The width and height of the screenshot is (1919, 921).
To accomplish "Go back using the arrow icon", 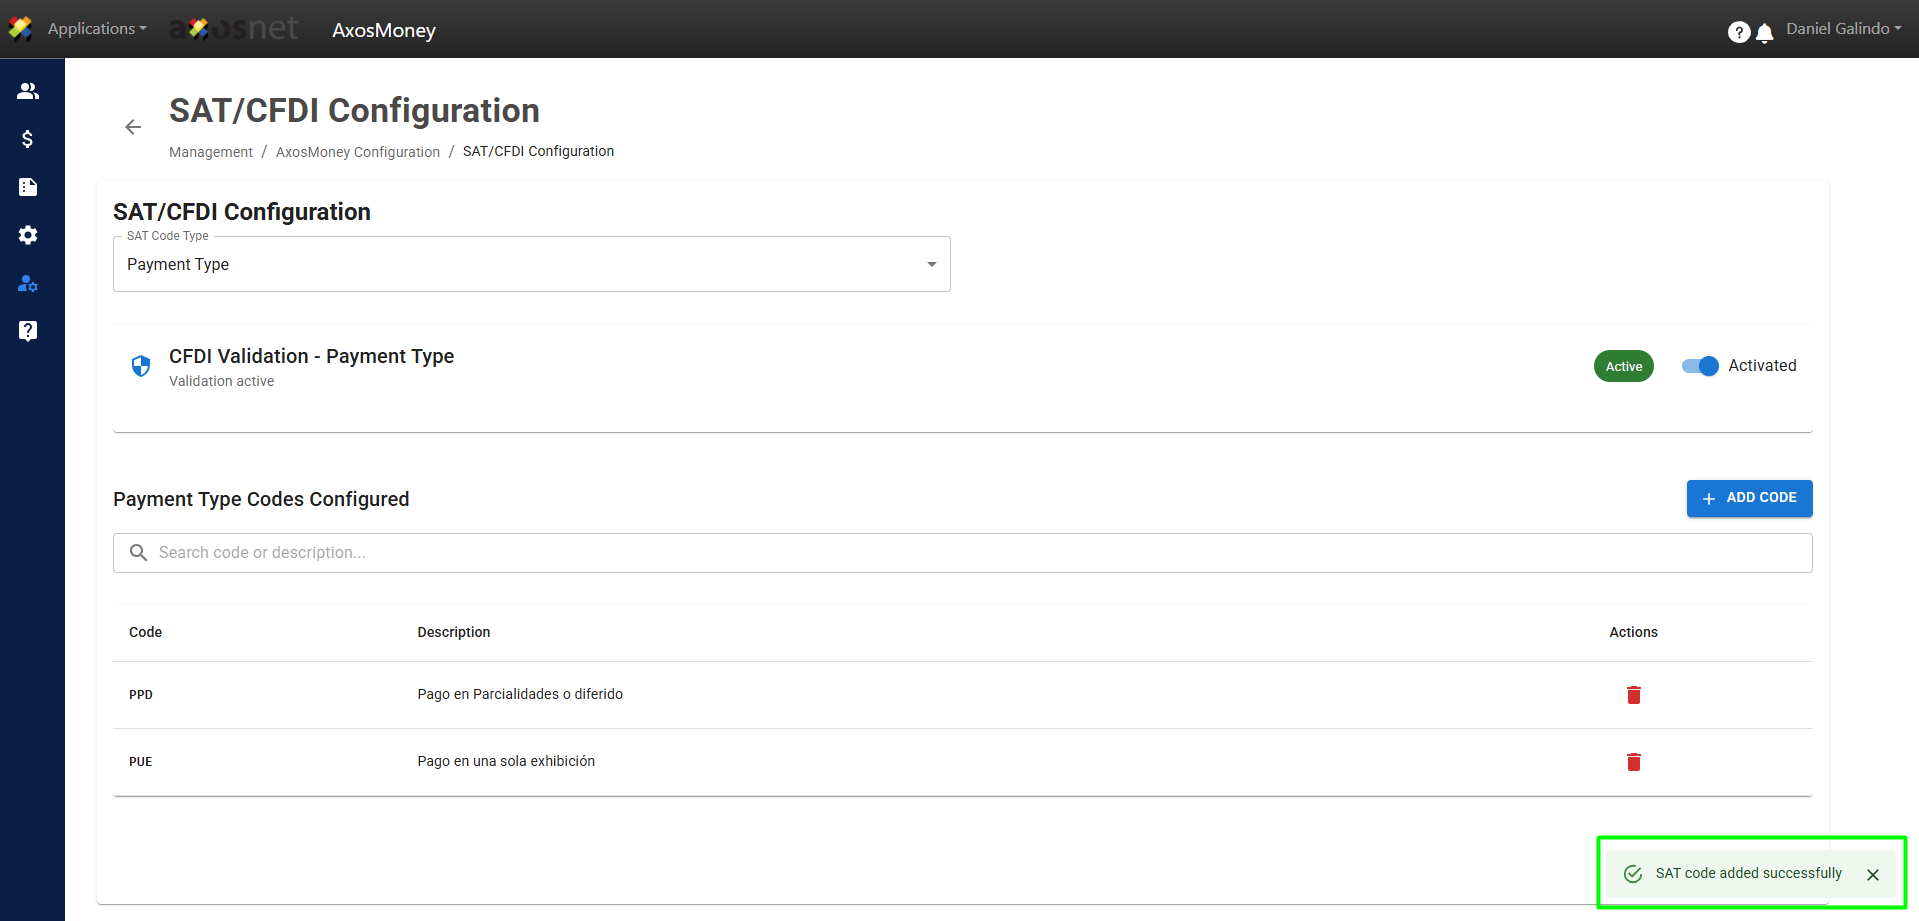I will 133,127.
